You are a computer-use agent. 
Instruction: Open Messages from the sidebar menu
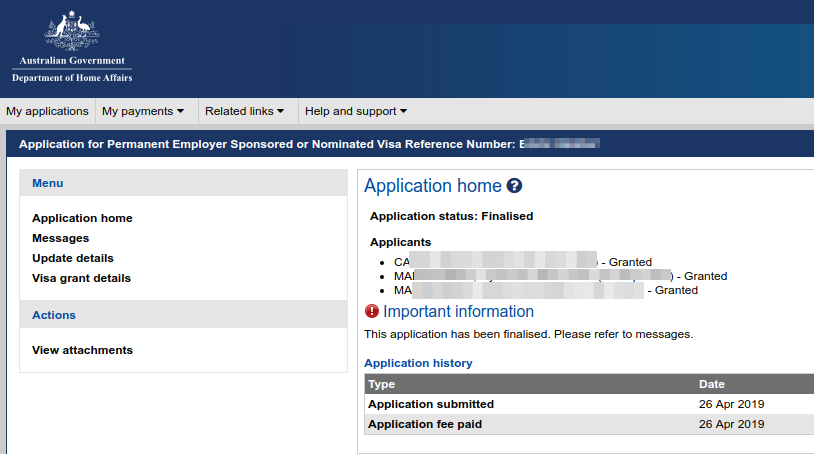tap(60, 238)
